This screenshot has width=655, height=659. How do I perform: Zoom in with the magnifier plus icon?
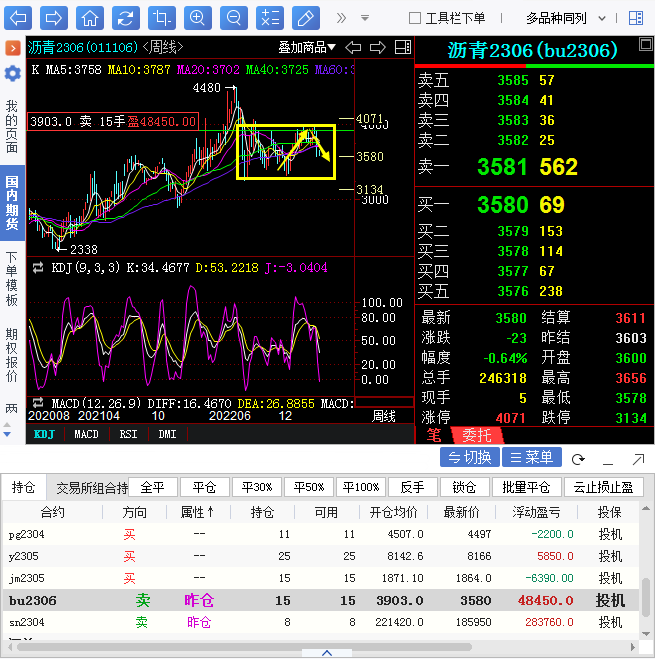coord(198,18)
